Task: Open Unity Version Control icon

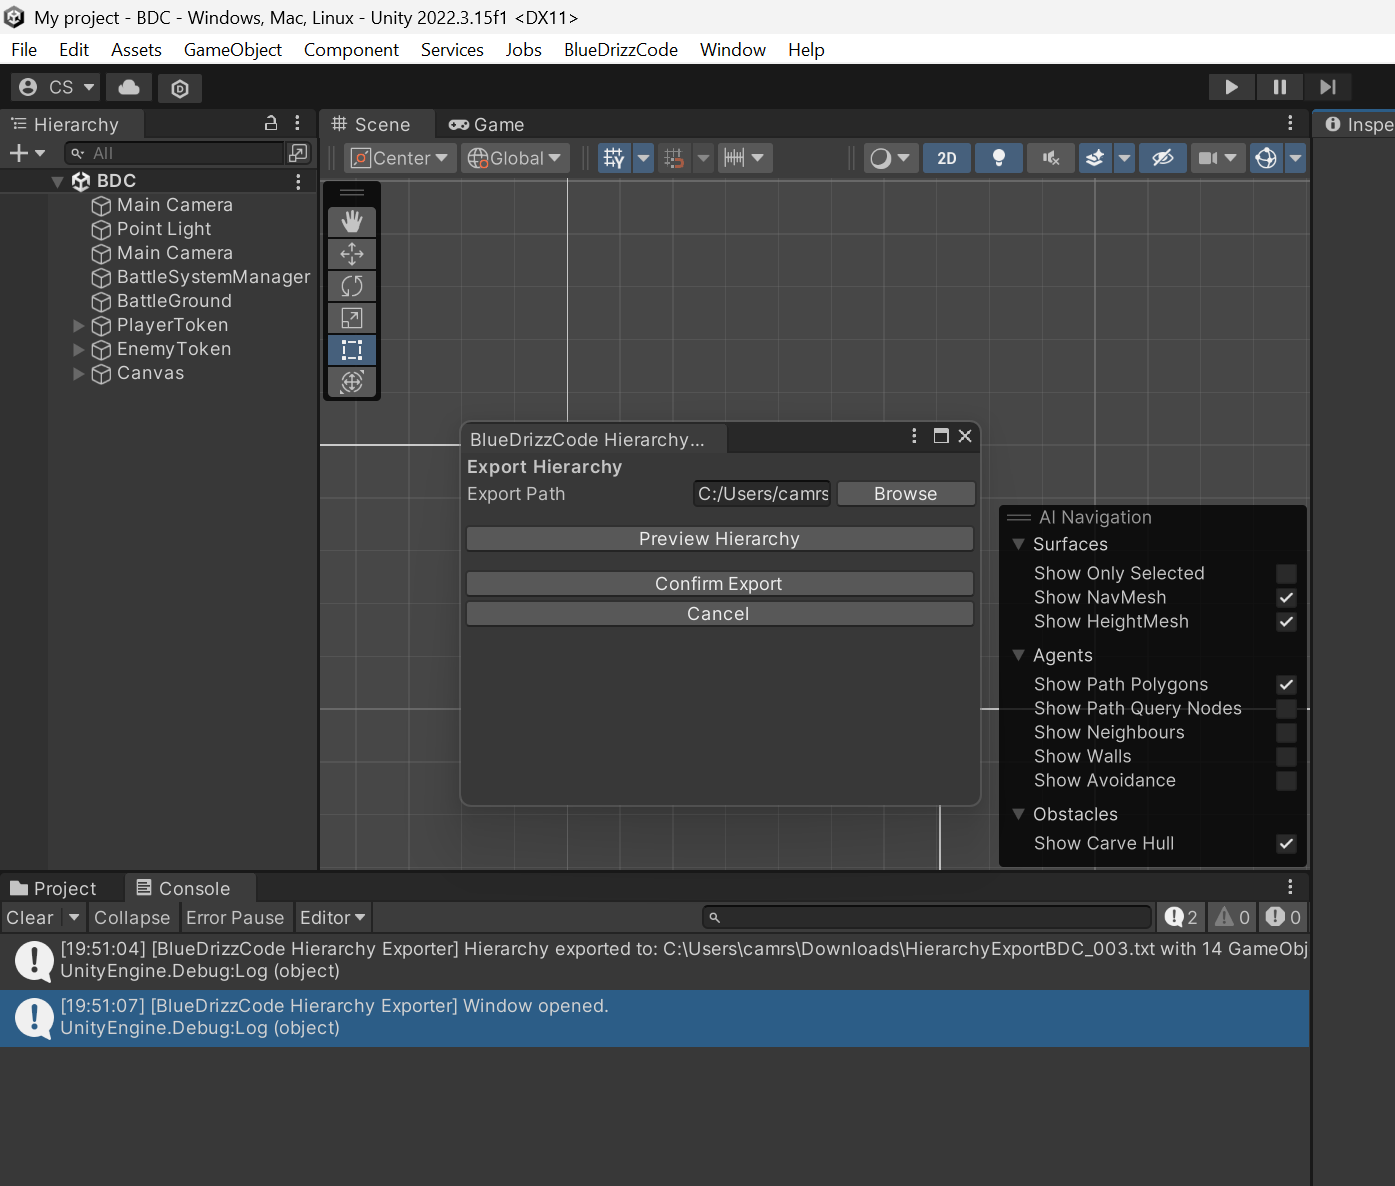Action: (x=180, y=88)
